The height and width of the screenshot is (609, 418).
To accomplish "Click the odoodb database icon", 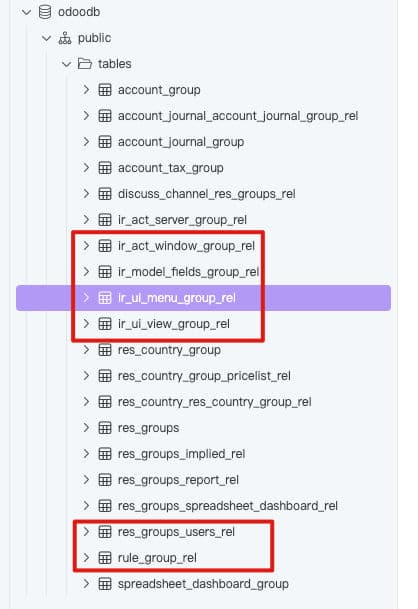I will [x=45, y=12].
